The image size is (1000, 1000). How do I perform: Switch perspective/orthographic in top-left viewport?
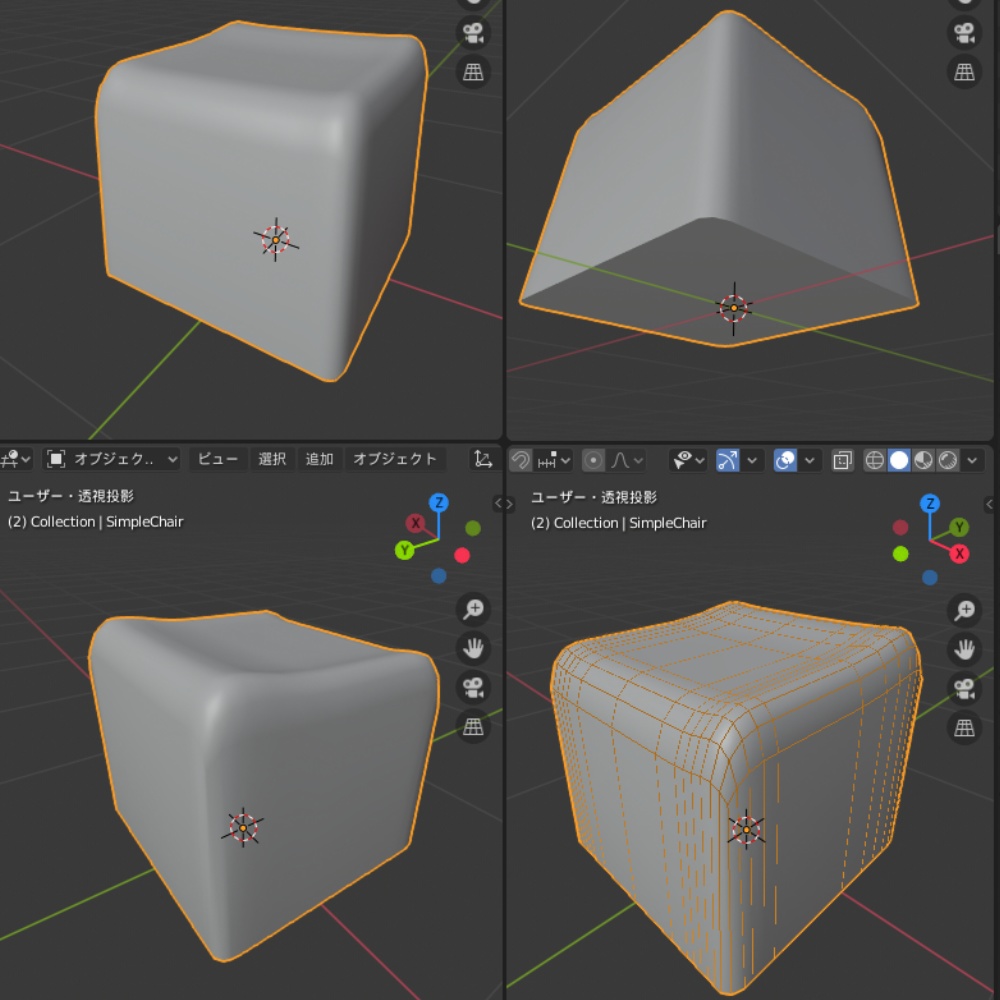pyautogui.click(x=473, y=72)
